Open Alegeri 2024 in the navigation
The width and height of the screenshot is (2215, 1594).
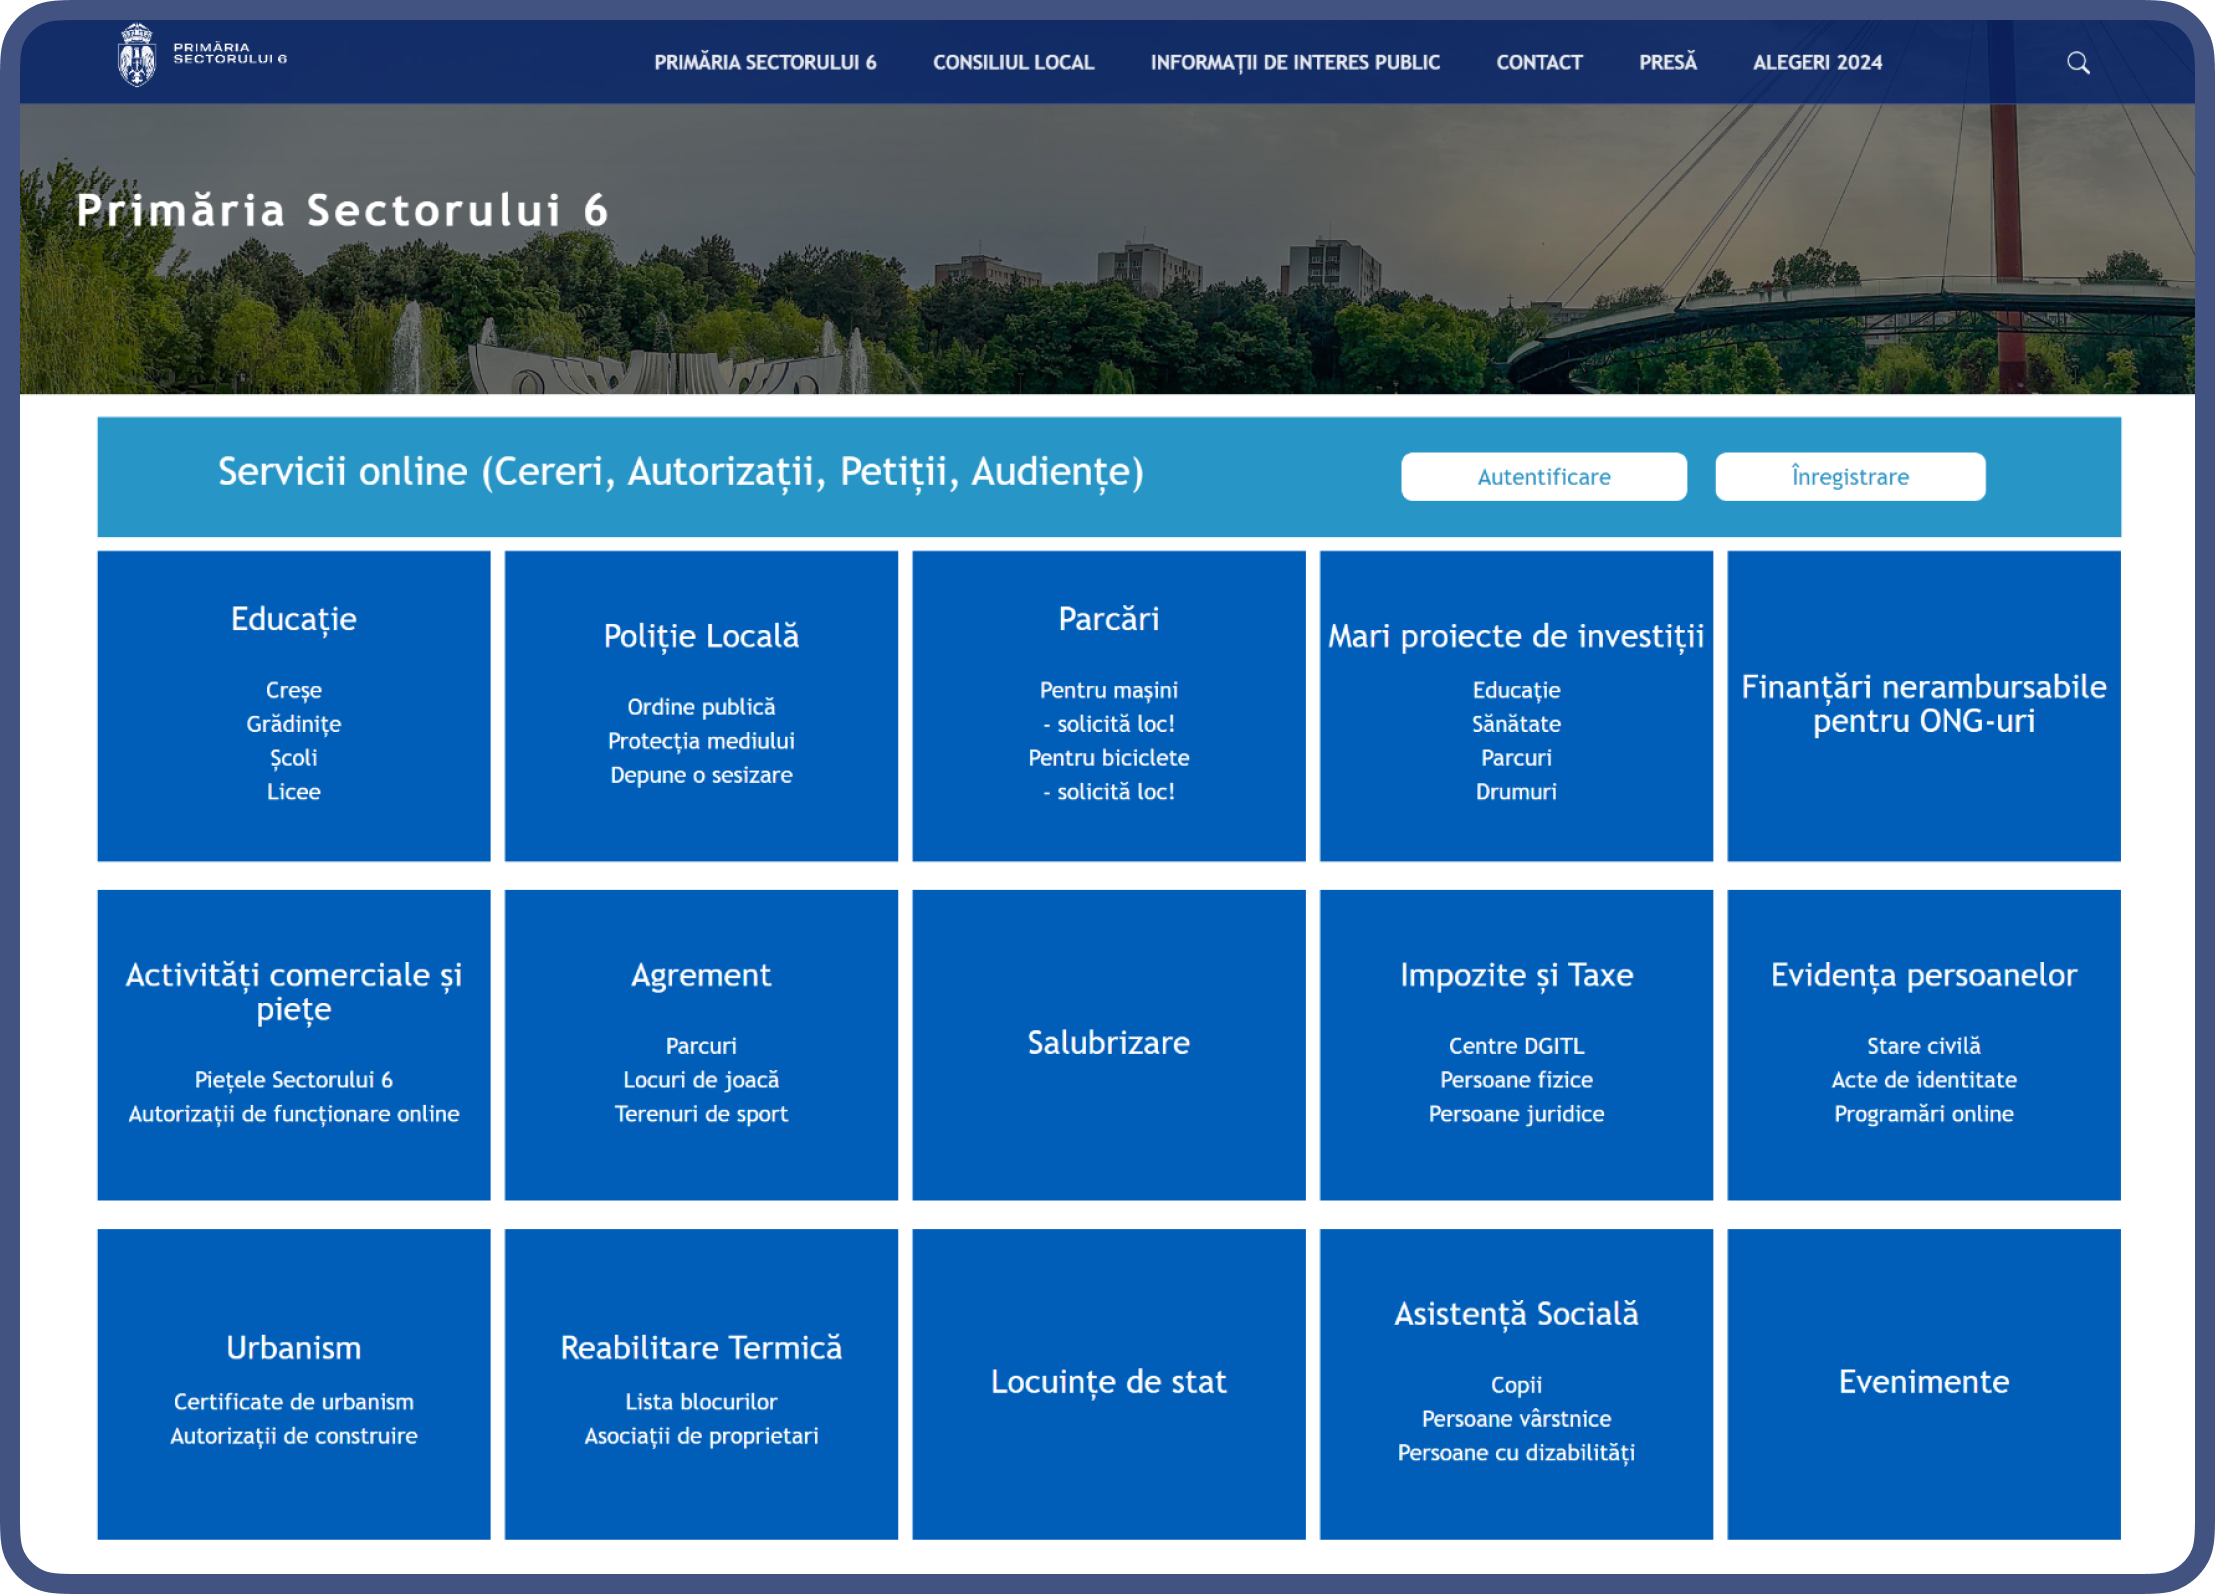tap(1817, 62)
